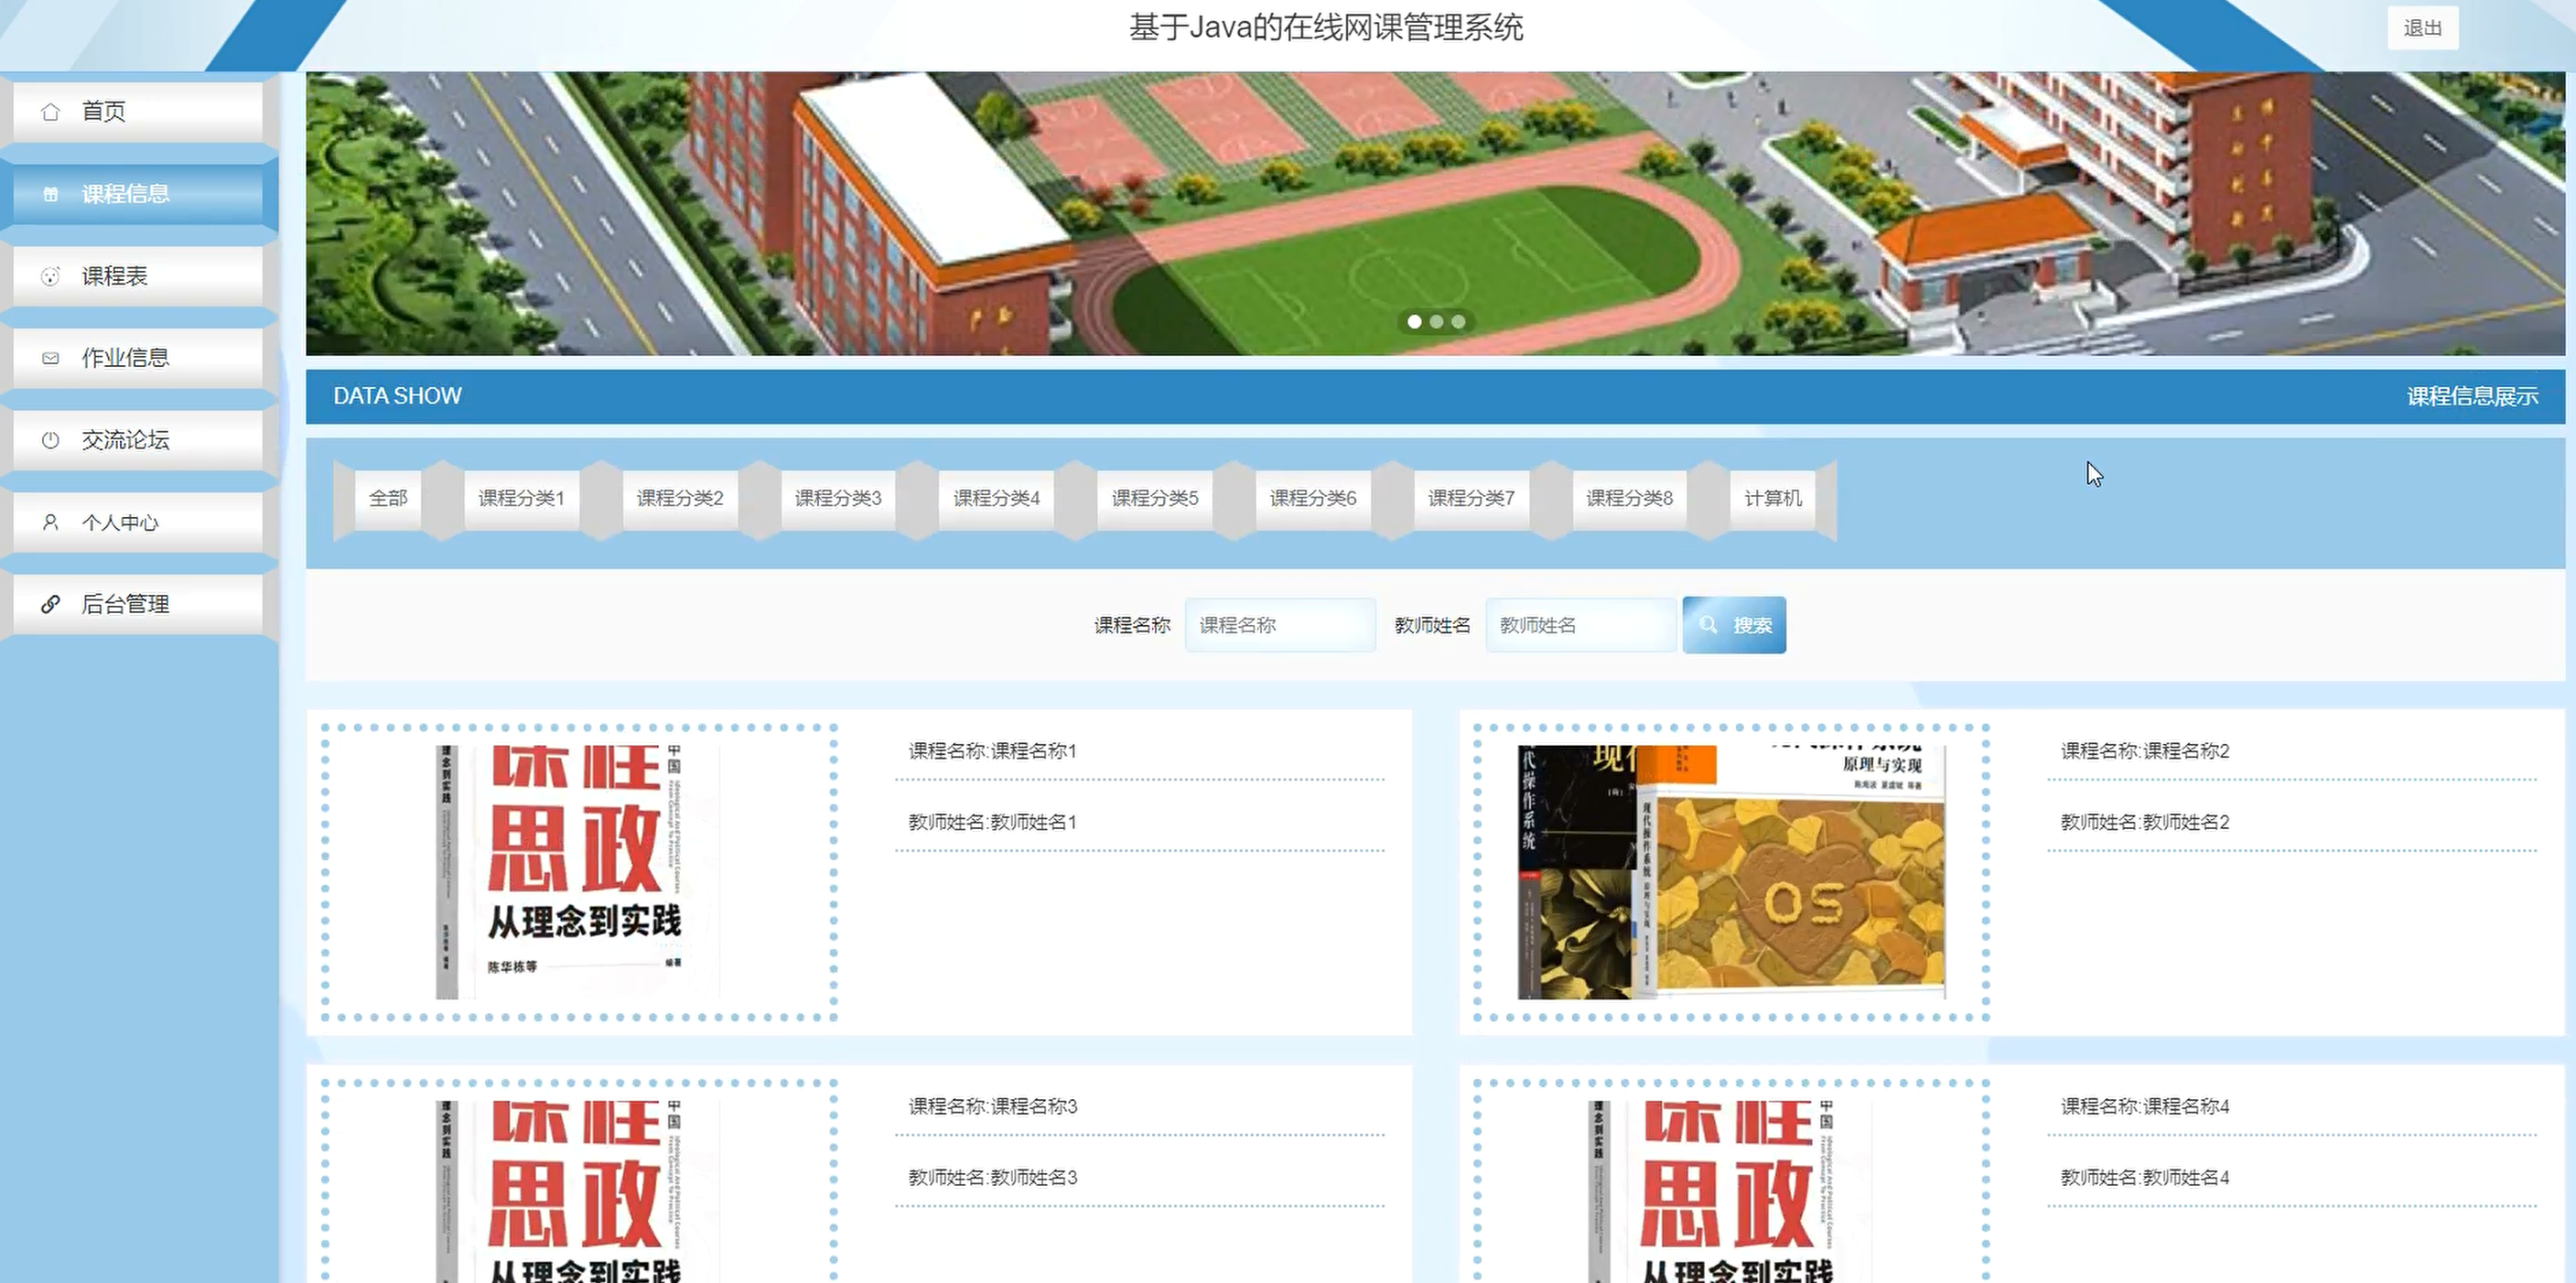Open the 课程名称2 OS book cover thumbnail
Image resolution: width=2576 pixels, height=1283 pixels.
[x=1731, y=872]
